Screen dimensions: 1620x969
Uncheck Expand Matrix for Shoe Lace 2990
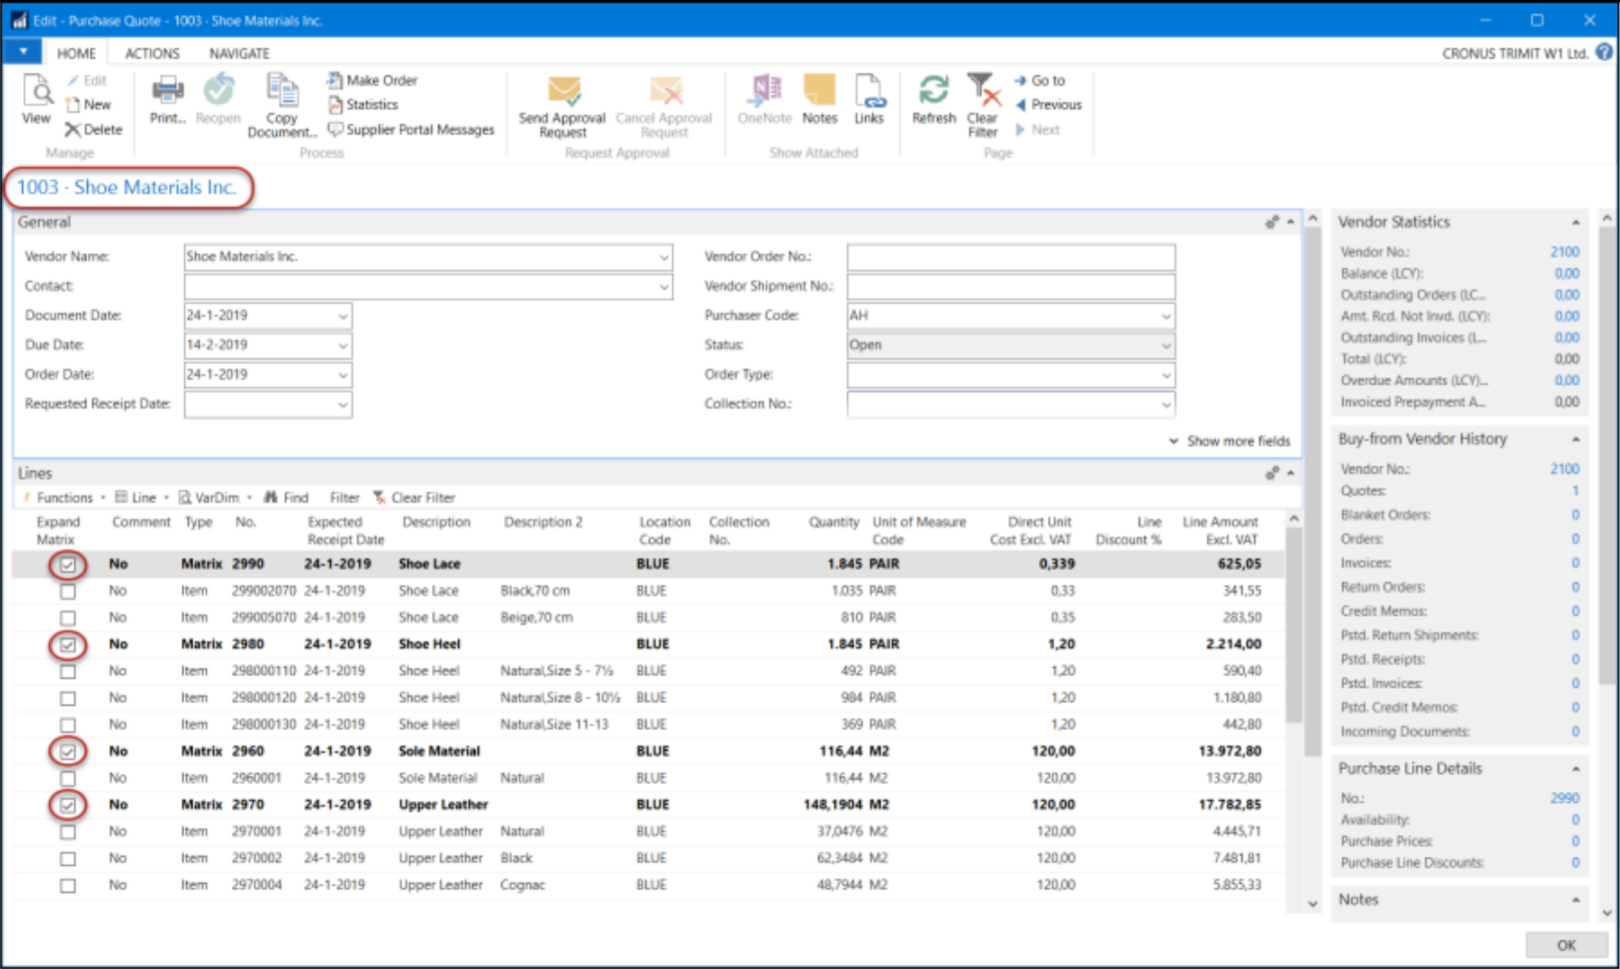(x=68, y=565)
